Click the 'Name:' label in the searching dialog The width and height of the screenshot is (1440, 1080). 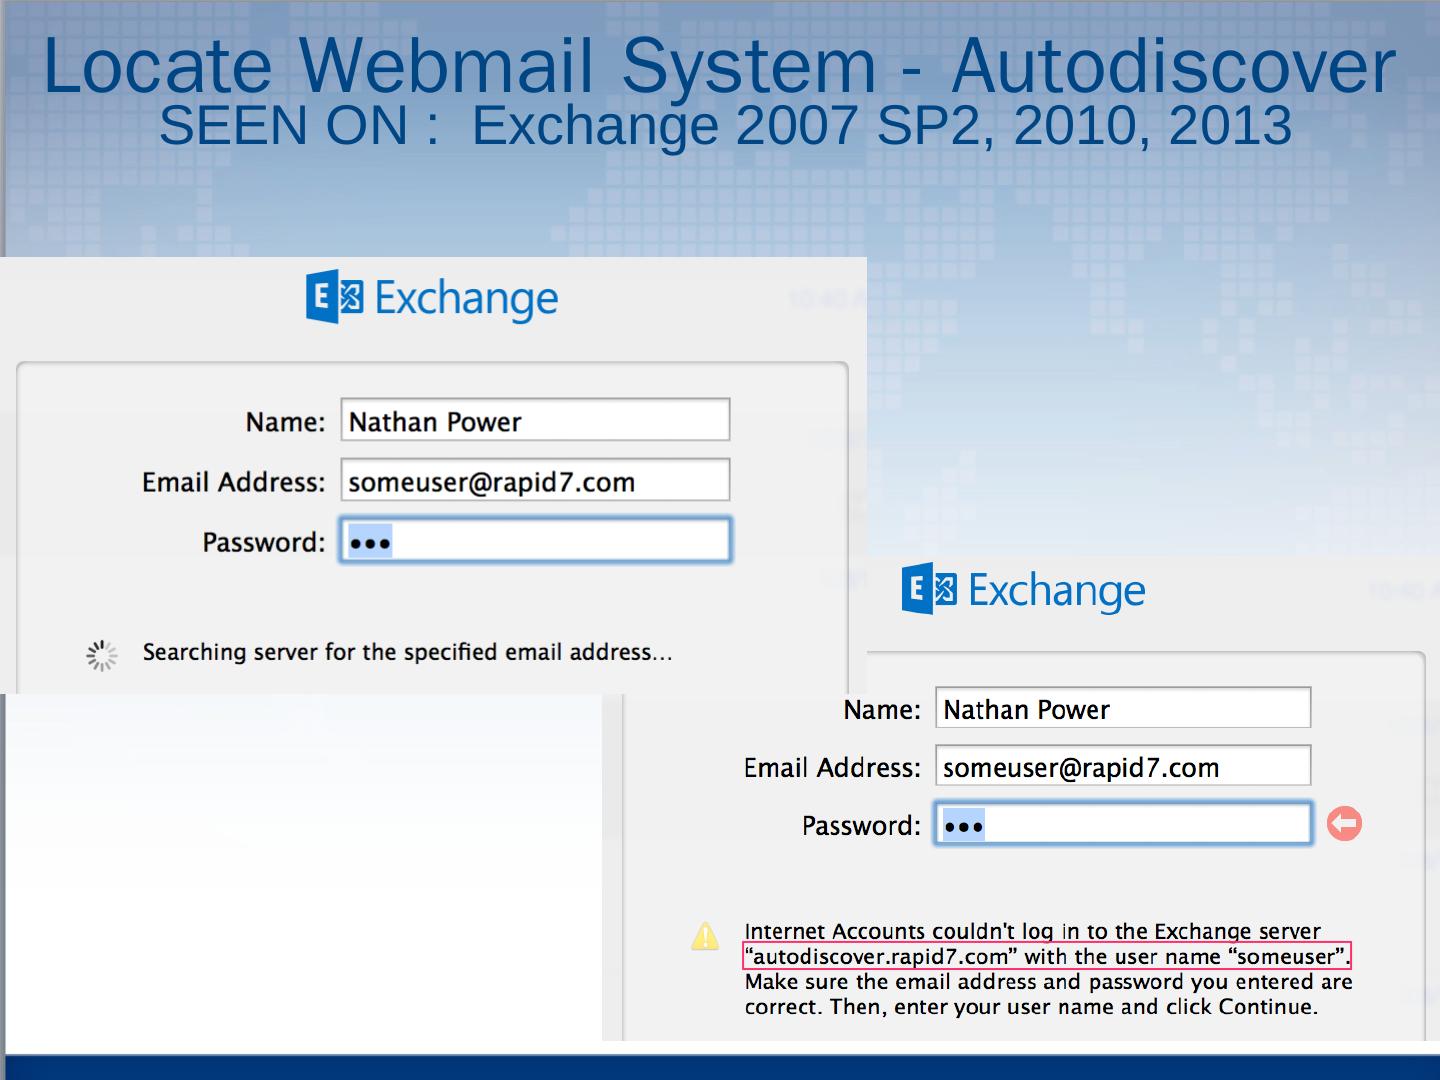(285, 422)
